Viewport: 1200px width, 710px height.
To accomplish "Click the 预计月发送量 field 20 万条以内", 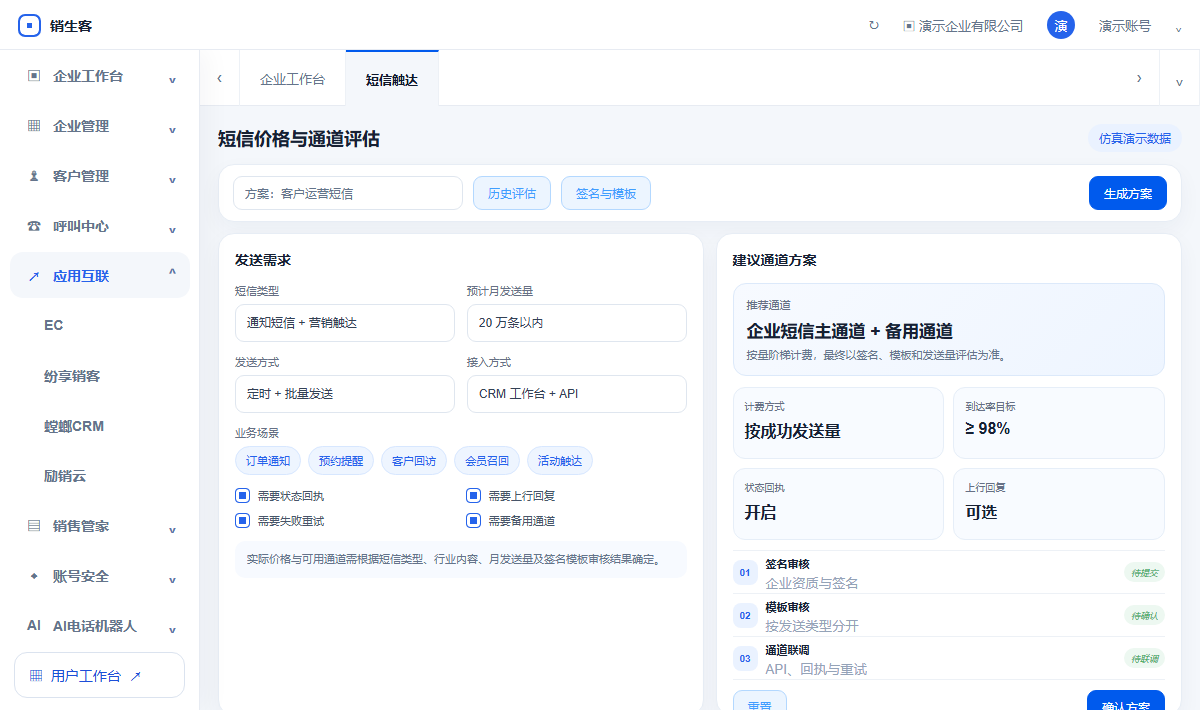I will [577, 323].
